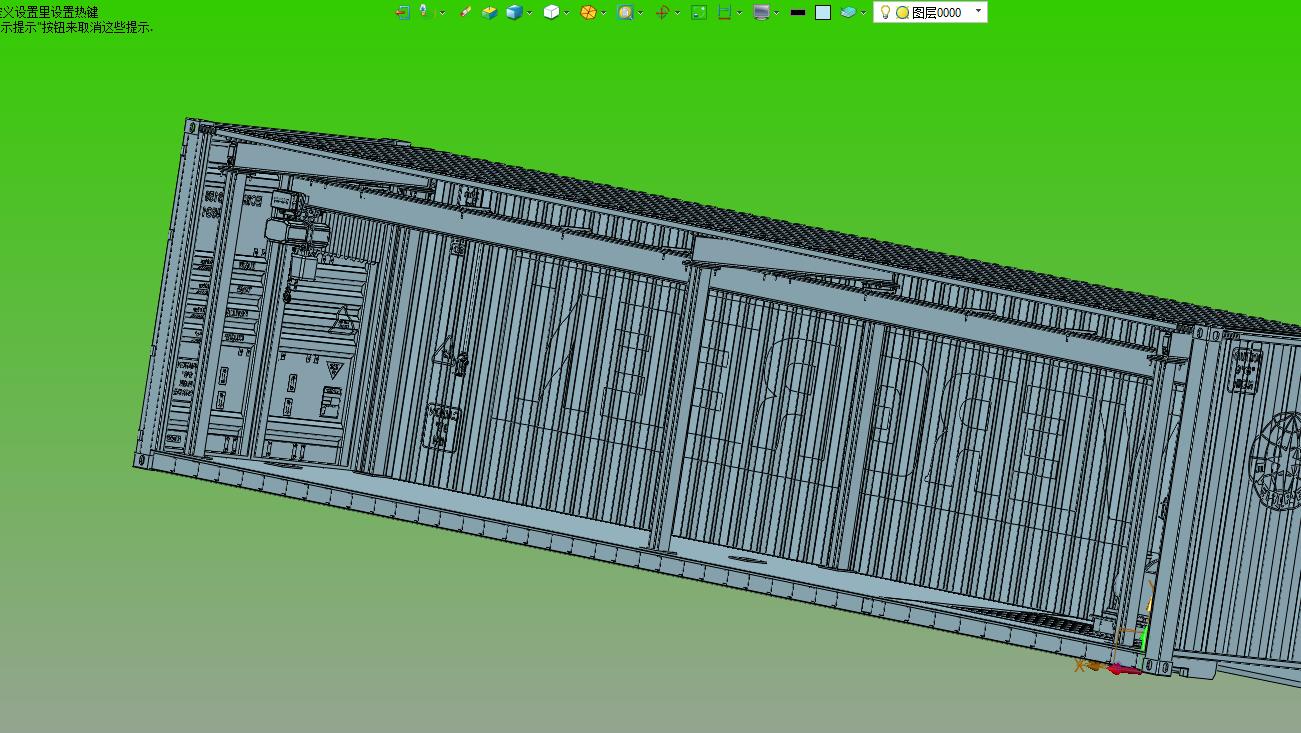Viewport: 1301px width, 733px height.
Task: Open the selection filter dropdown arrow
Action: coord(442,13)
